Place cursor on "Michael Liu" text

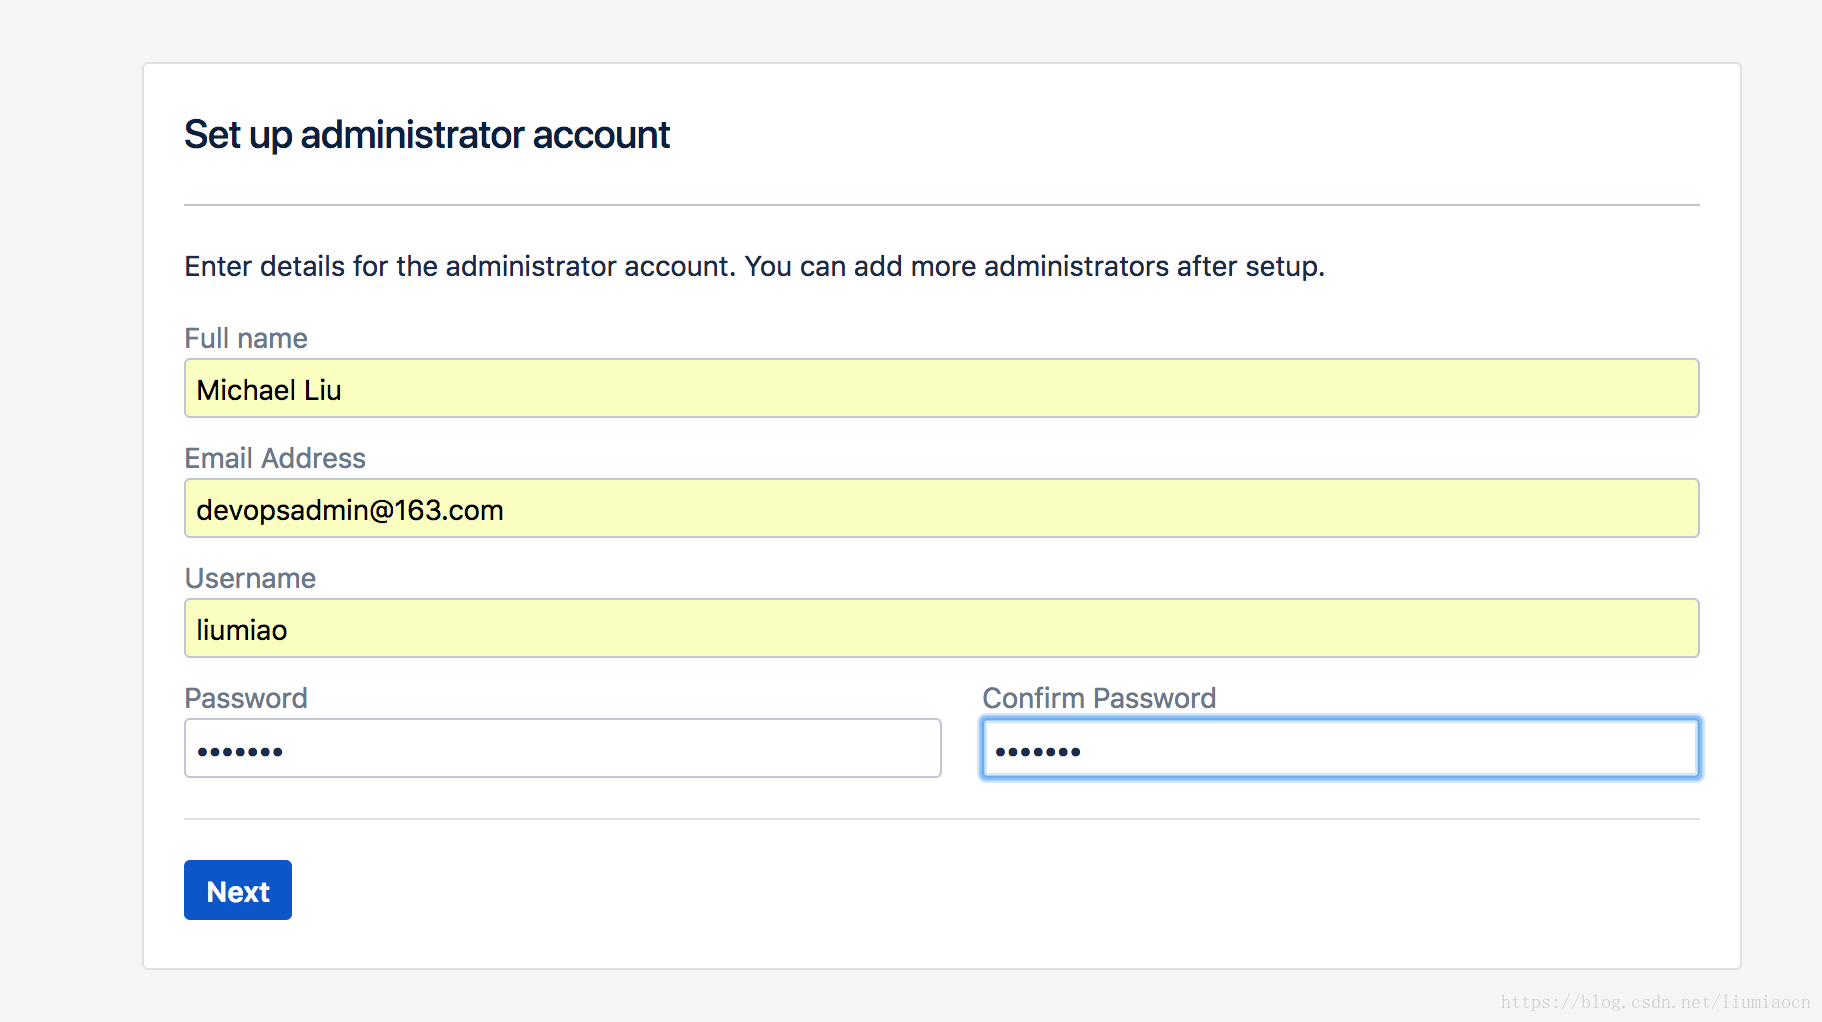[x=269, y=390]
